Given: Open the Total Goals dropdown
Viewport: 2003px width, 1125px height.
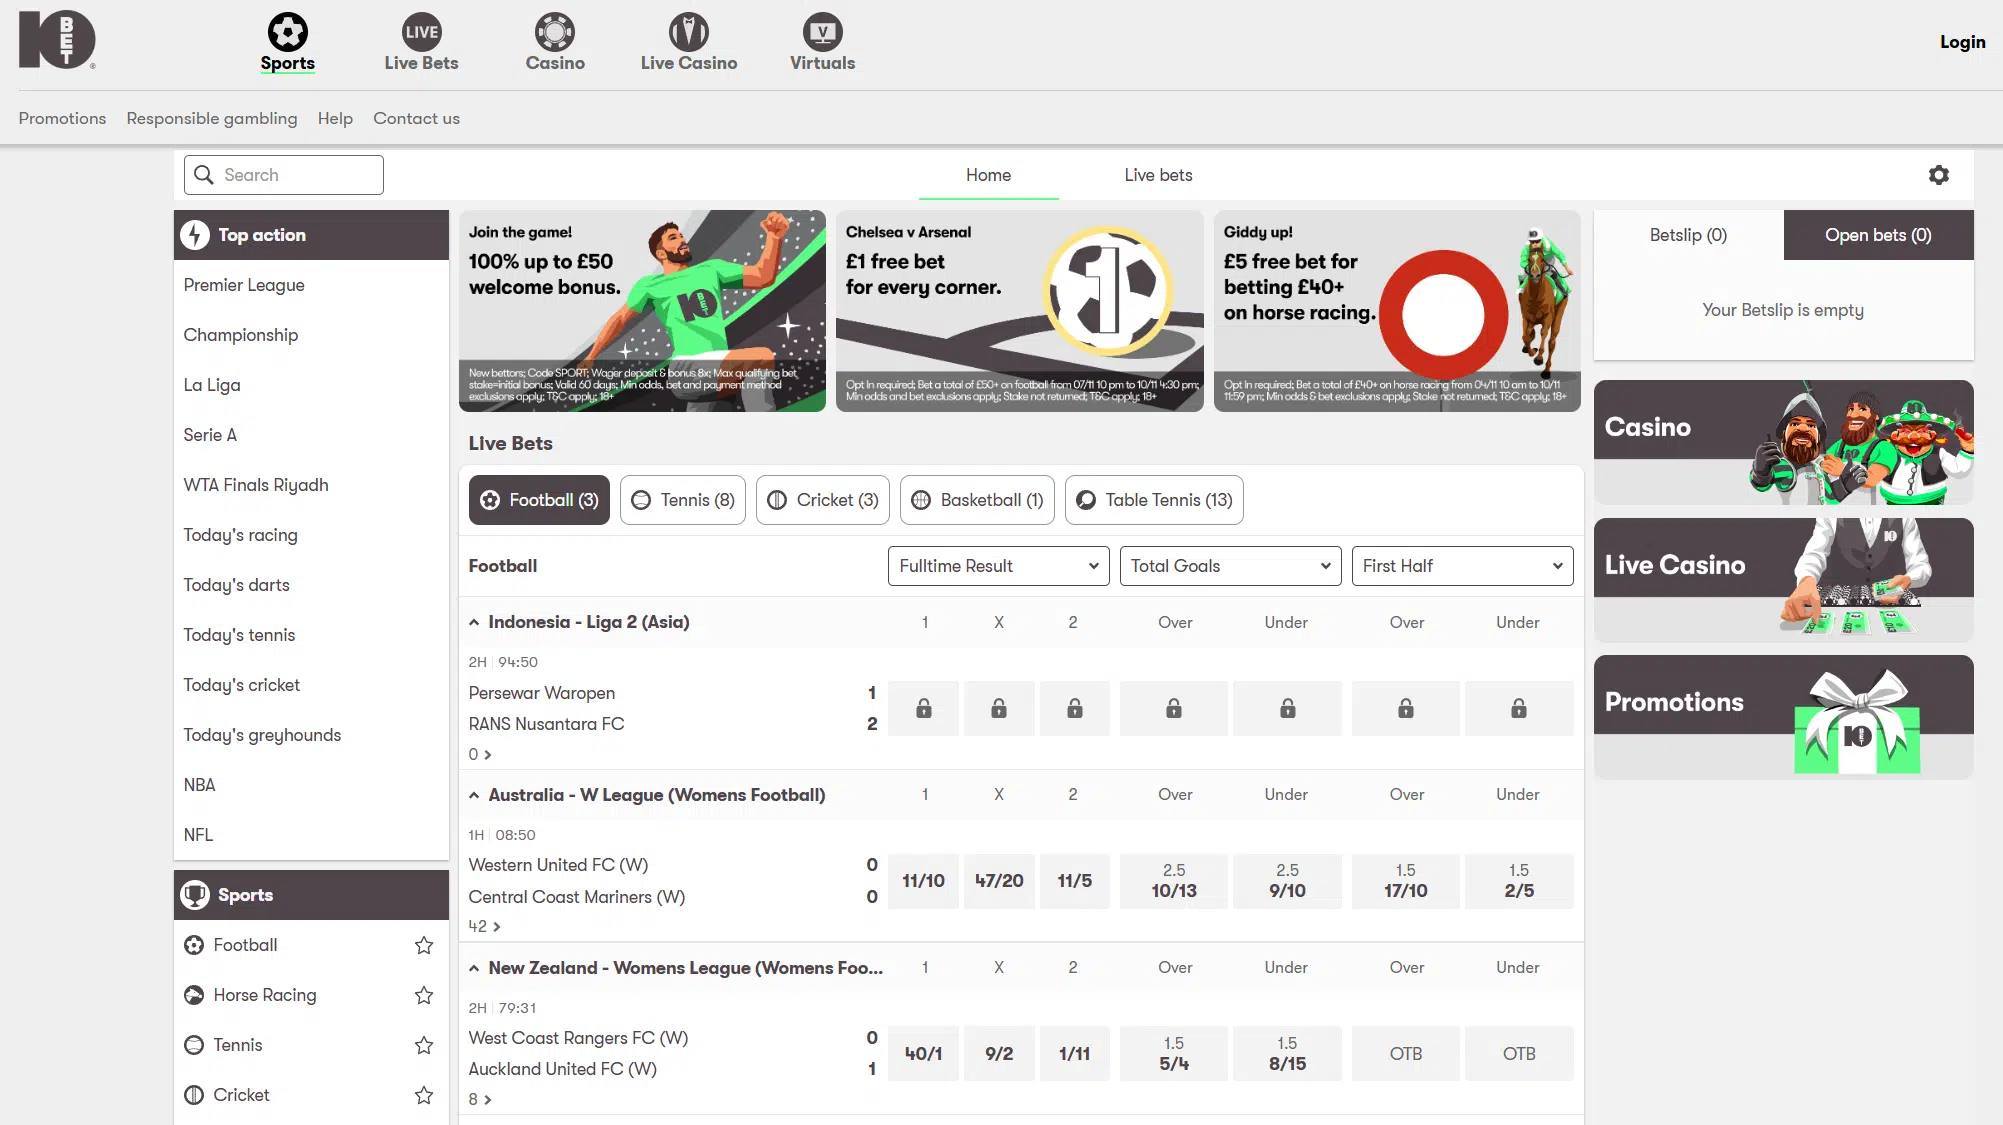Looking at the screenshot, I should 1230,566.
